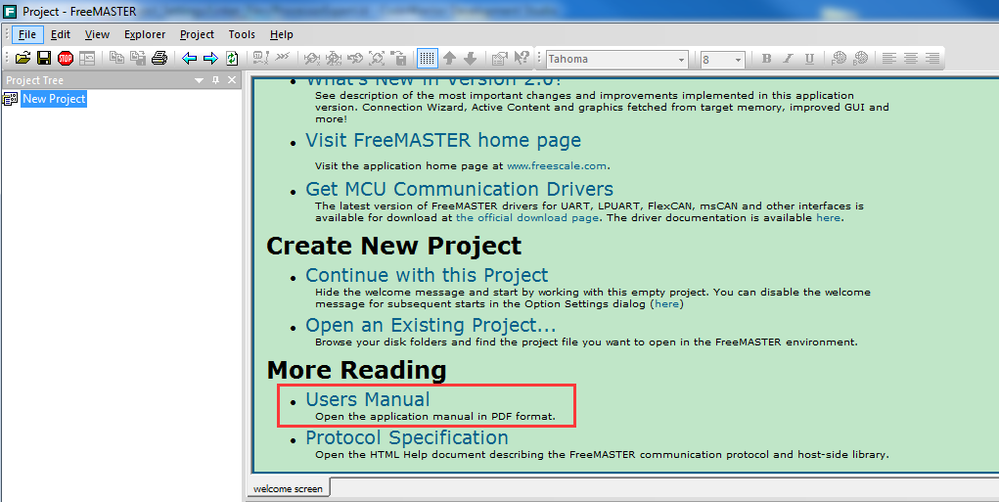Set text alignment to right
999x502 pixels.
coord(932,59)
